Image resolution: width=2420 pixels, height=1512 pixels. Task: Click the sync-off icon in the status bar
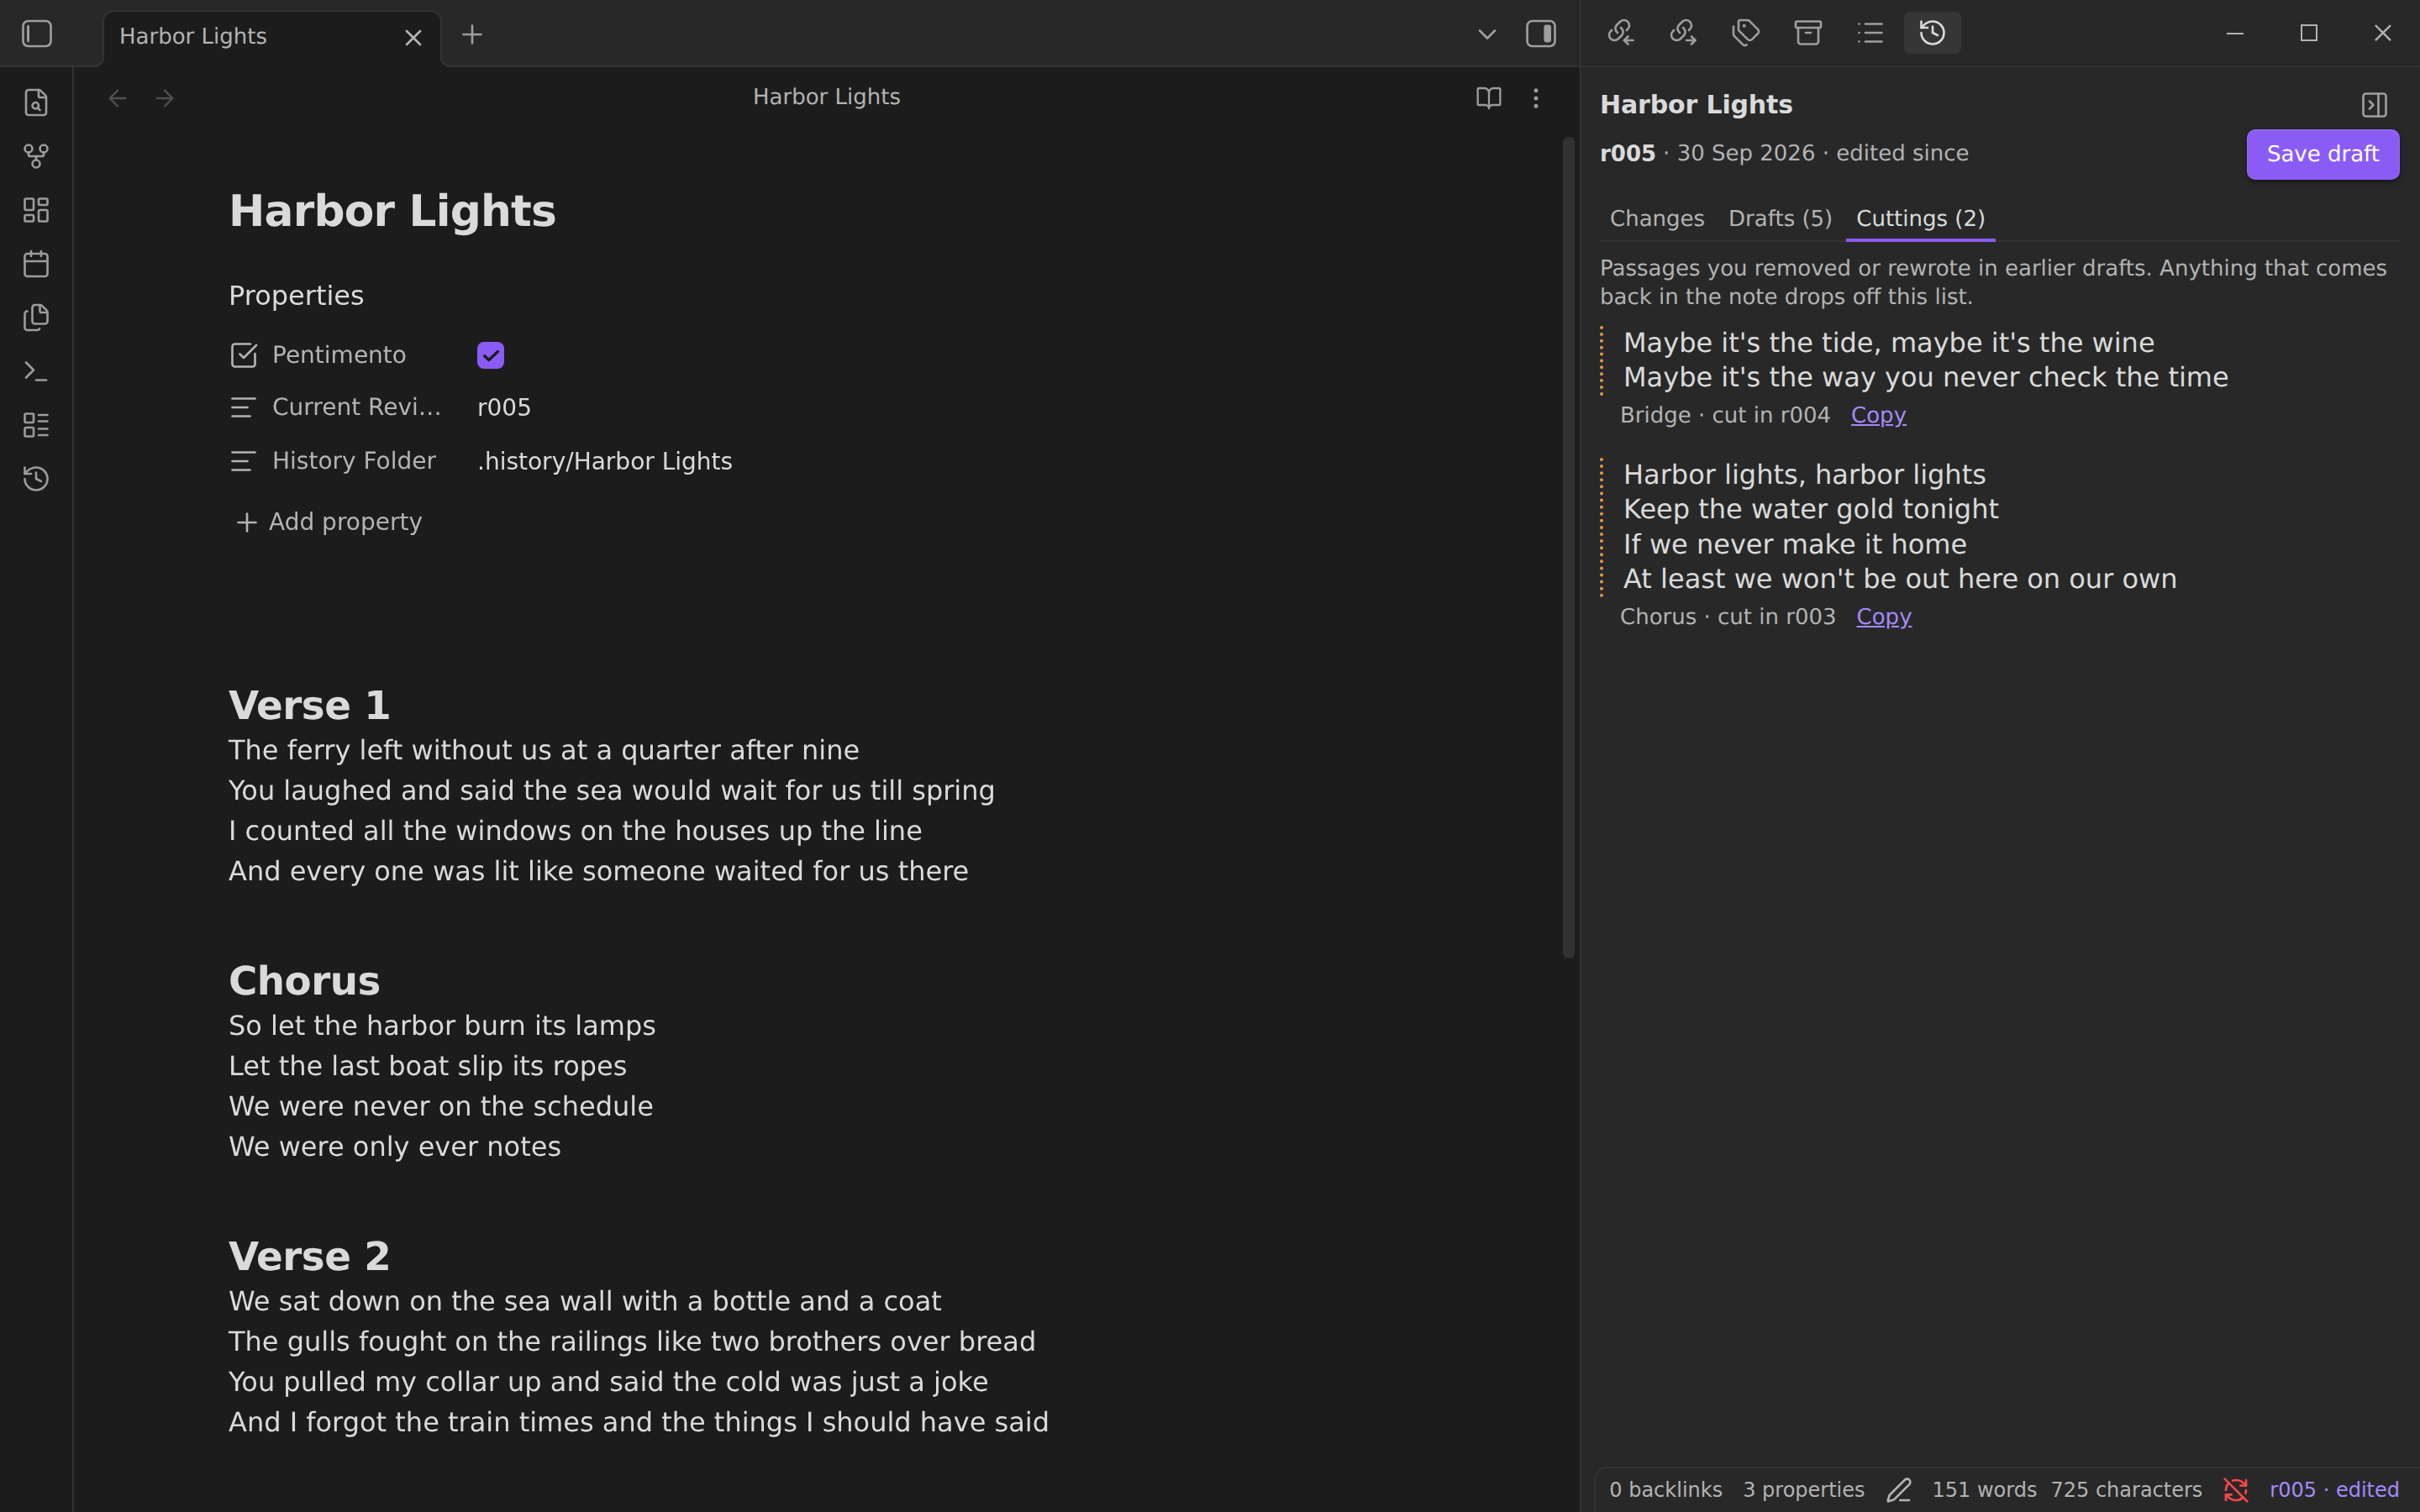point(2236,1490)
